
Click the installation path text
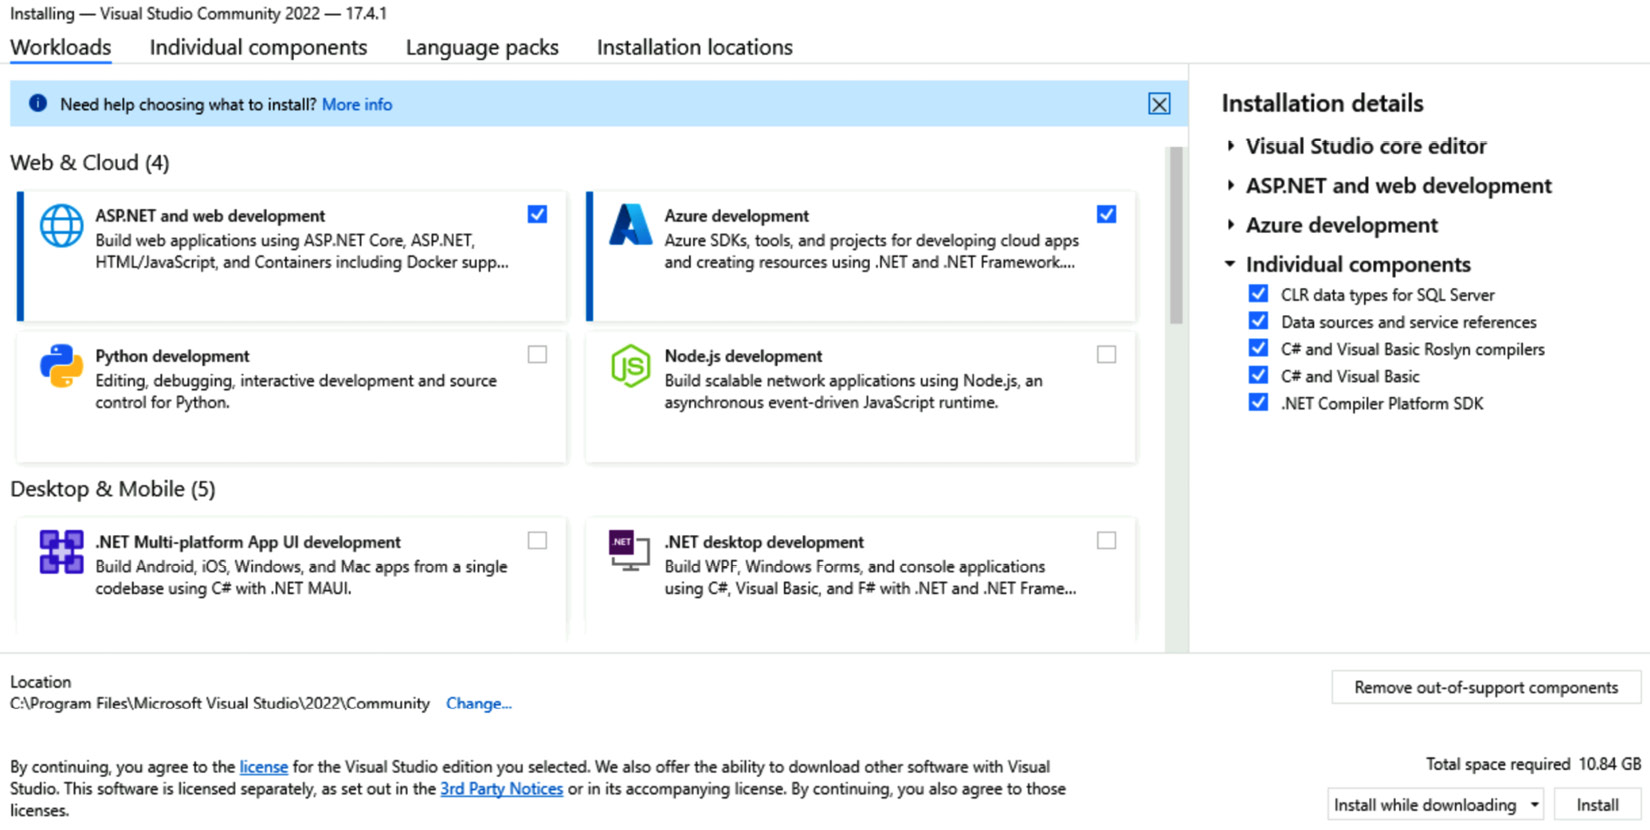(x=220, y=703)
